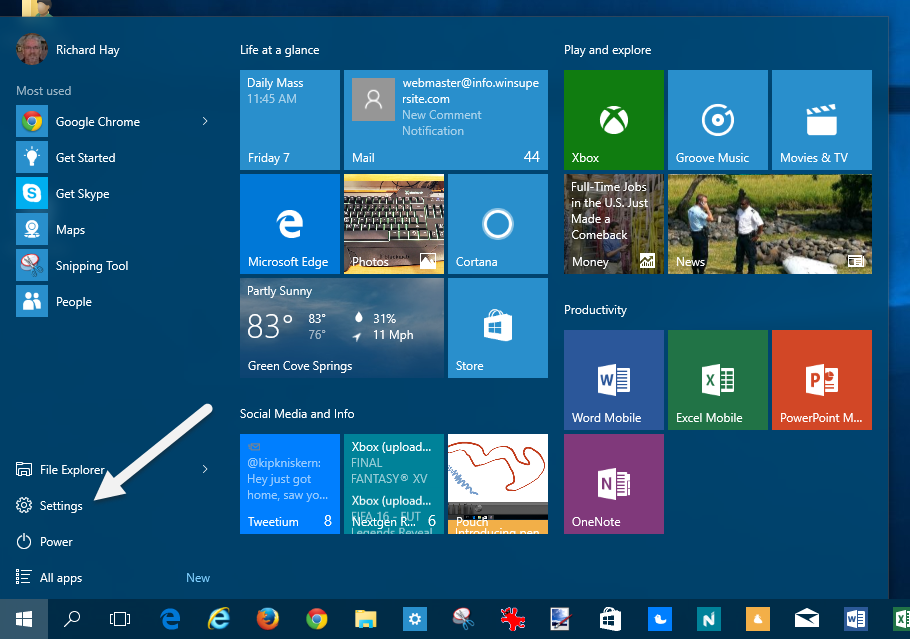The width and height of the screenshot is (910, 639).
Task: Launch Internet Explorer from taskbar
Action: click(219, 619)
